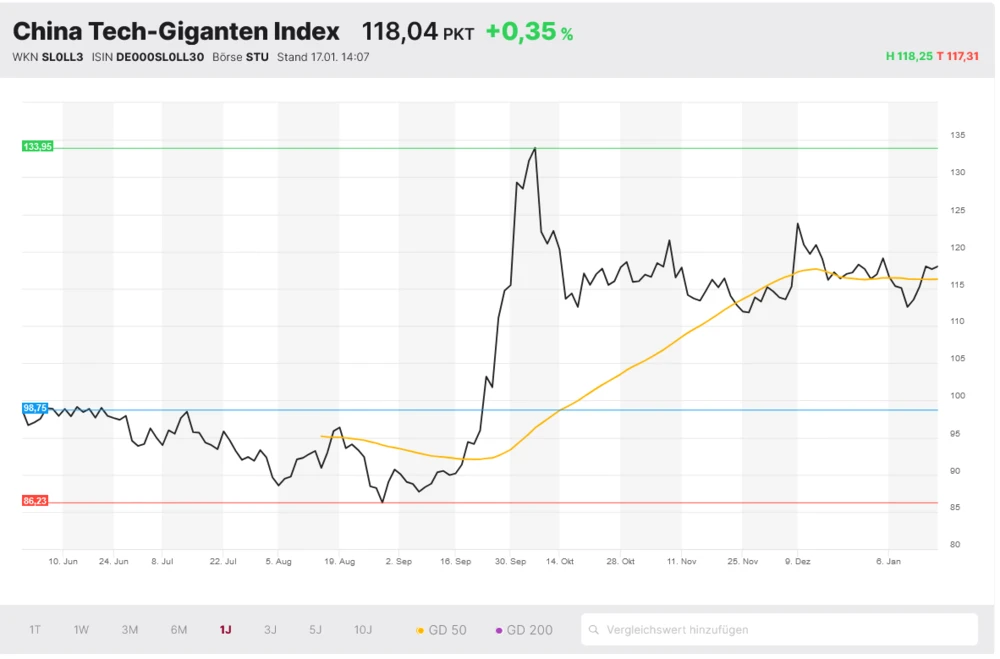Click the purple GD 200 indicator dot
This screenshot has width=1000, height=659.
[497, 629]
